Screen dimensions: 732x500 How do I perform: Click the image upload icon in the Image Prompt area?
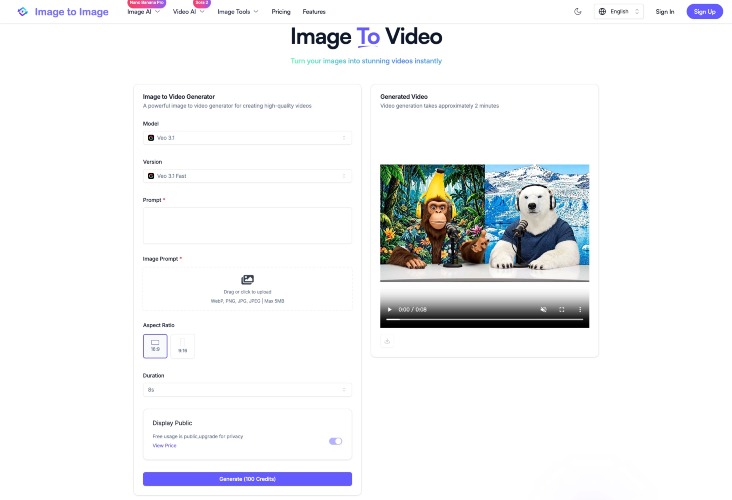tap(247, 280)
